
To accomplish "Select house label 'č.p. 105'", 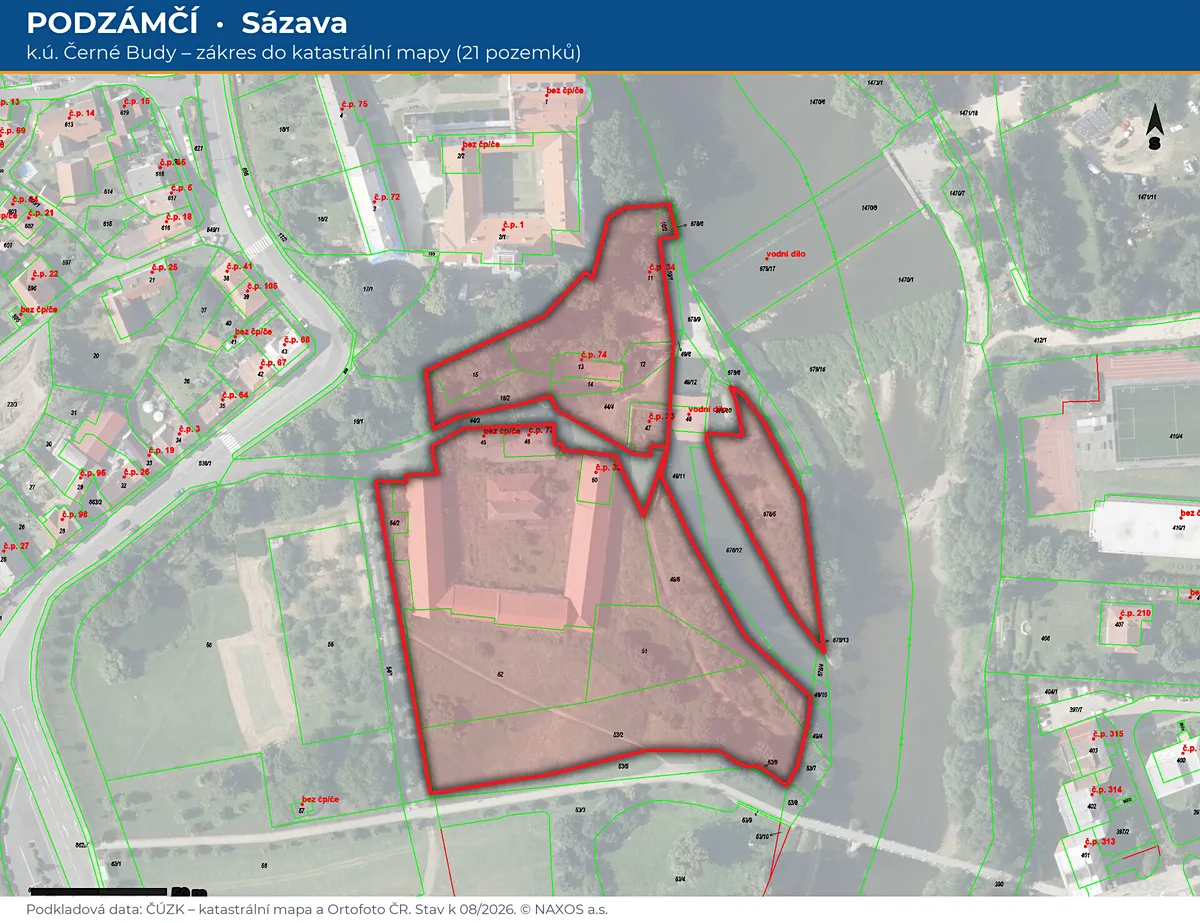I will (x=263, y=286).
